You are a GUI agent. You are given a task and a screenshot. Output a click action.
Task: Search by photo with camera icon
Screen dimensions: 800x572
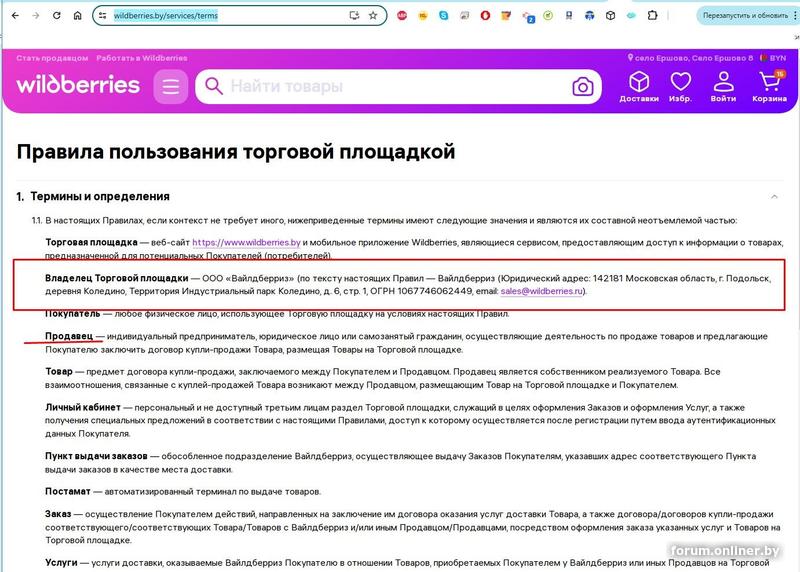point(583,86)
